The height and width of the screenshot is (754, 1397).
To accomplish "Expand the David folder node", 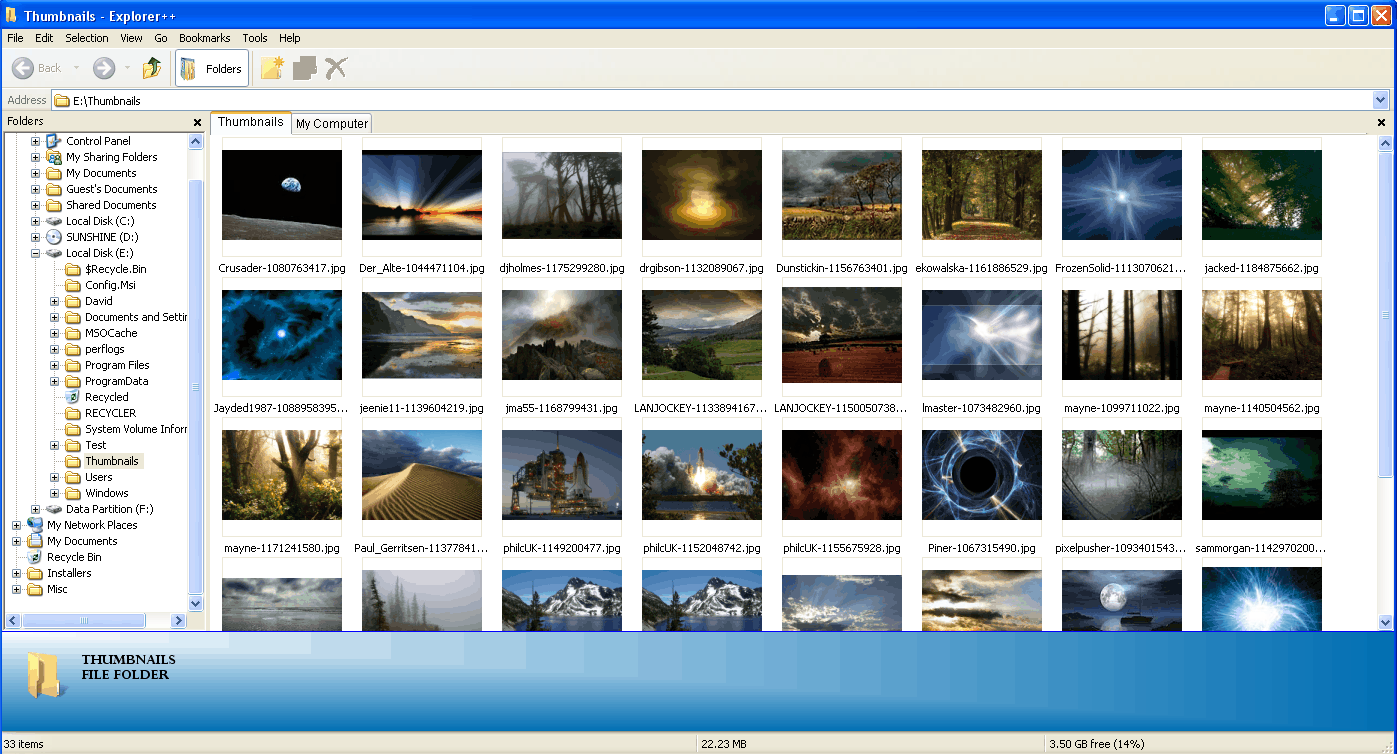I will 55,301.
